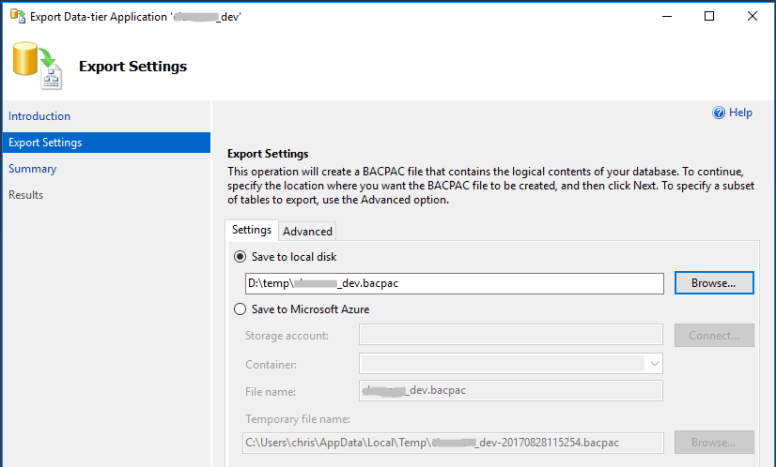Click the Storage account text field

tap(510, 336)
